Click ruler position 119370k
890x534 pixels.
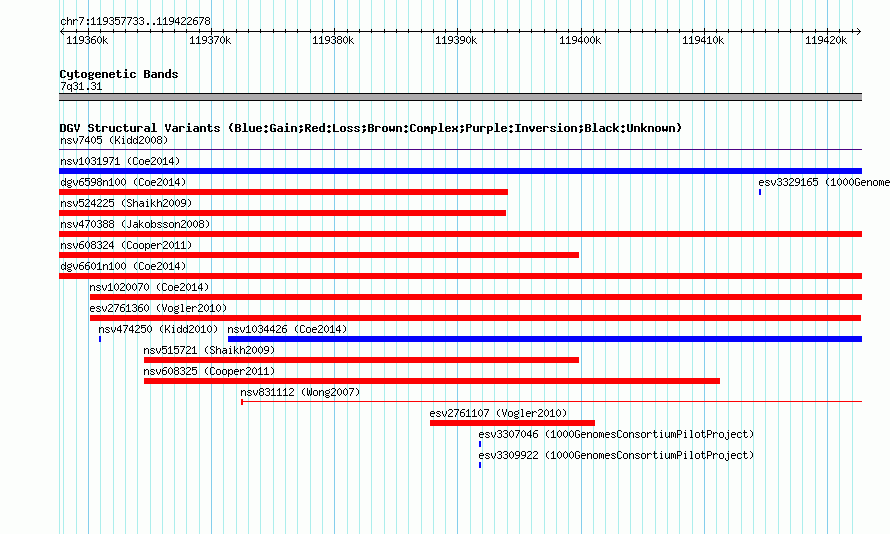click(x=210, y=40)
